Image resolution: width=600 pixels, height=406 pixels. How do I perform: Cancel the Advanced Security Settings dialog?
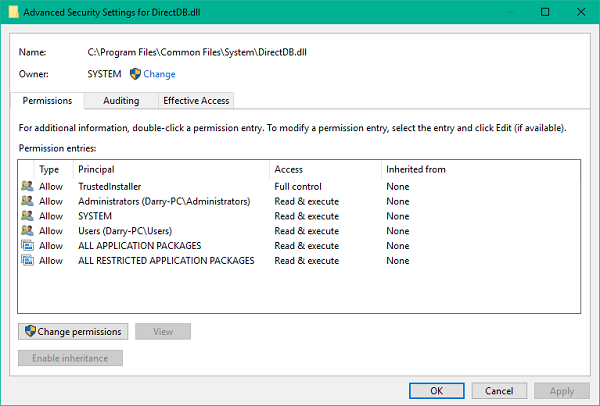(499, 391)
